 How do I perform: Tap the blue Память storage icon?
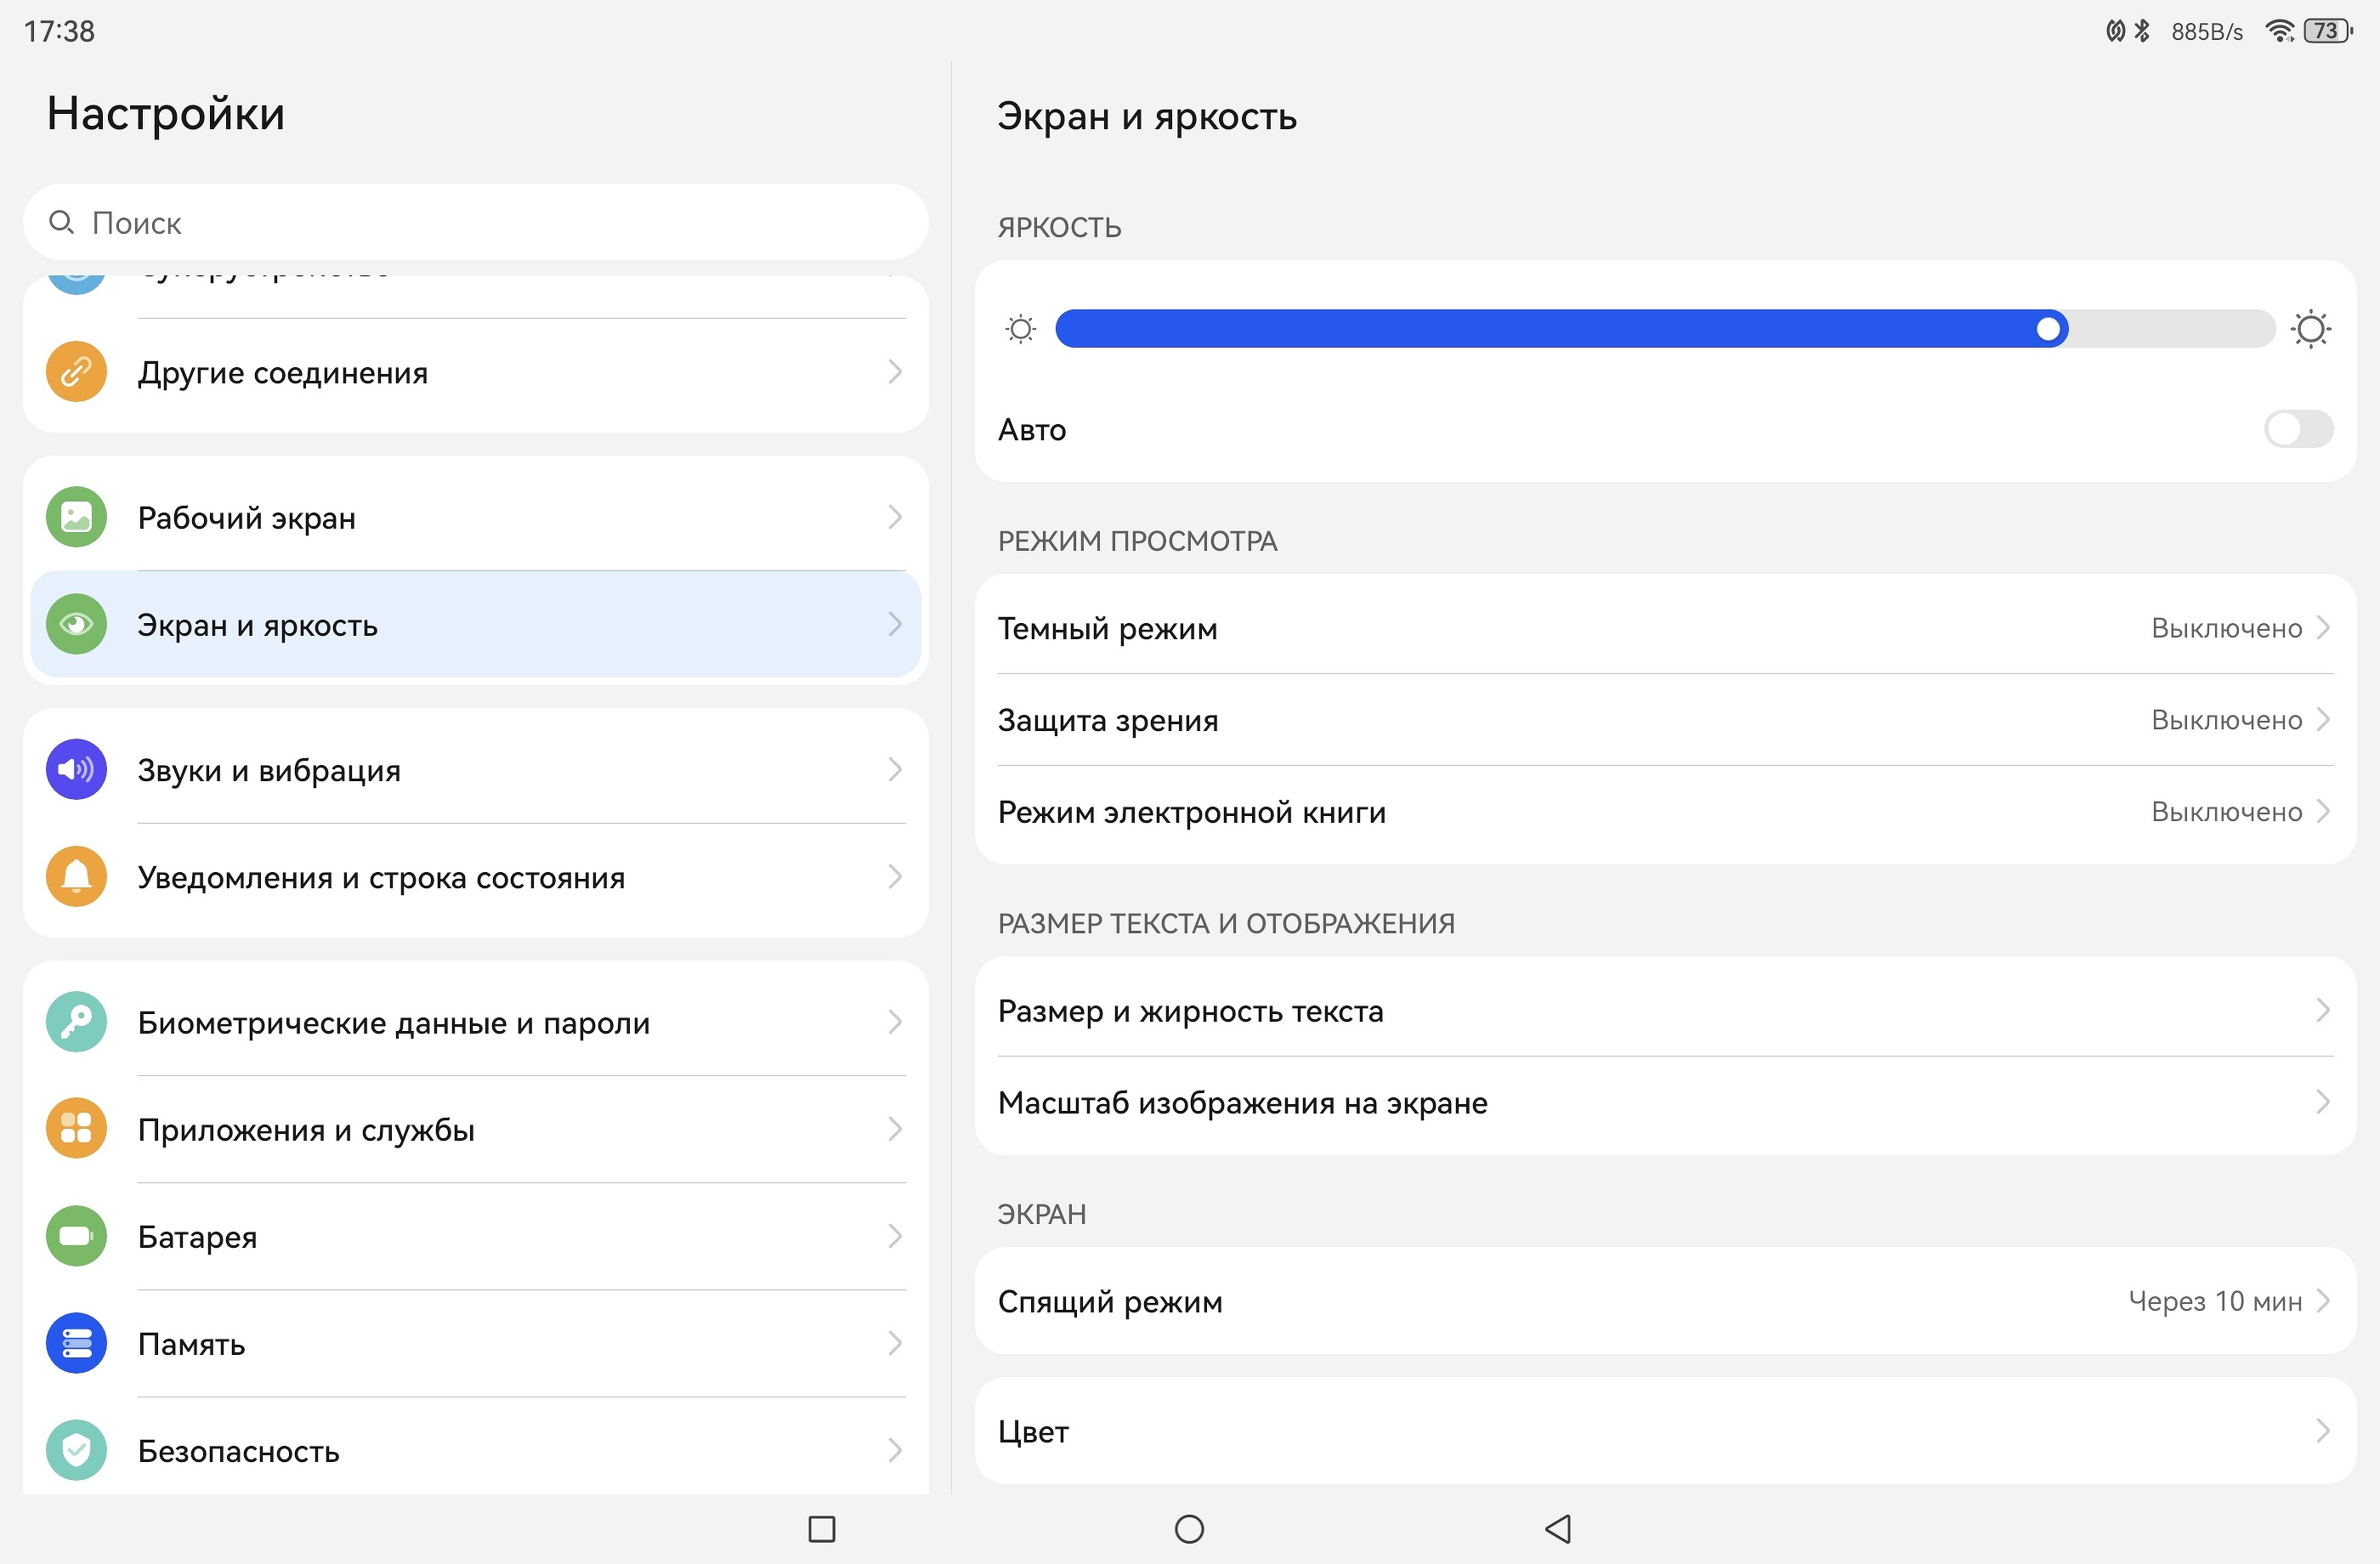click(x=76, y=1343)
